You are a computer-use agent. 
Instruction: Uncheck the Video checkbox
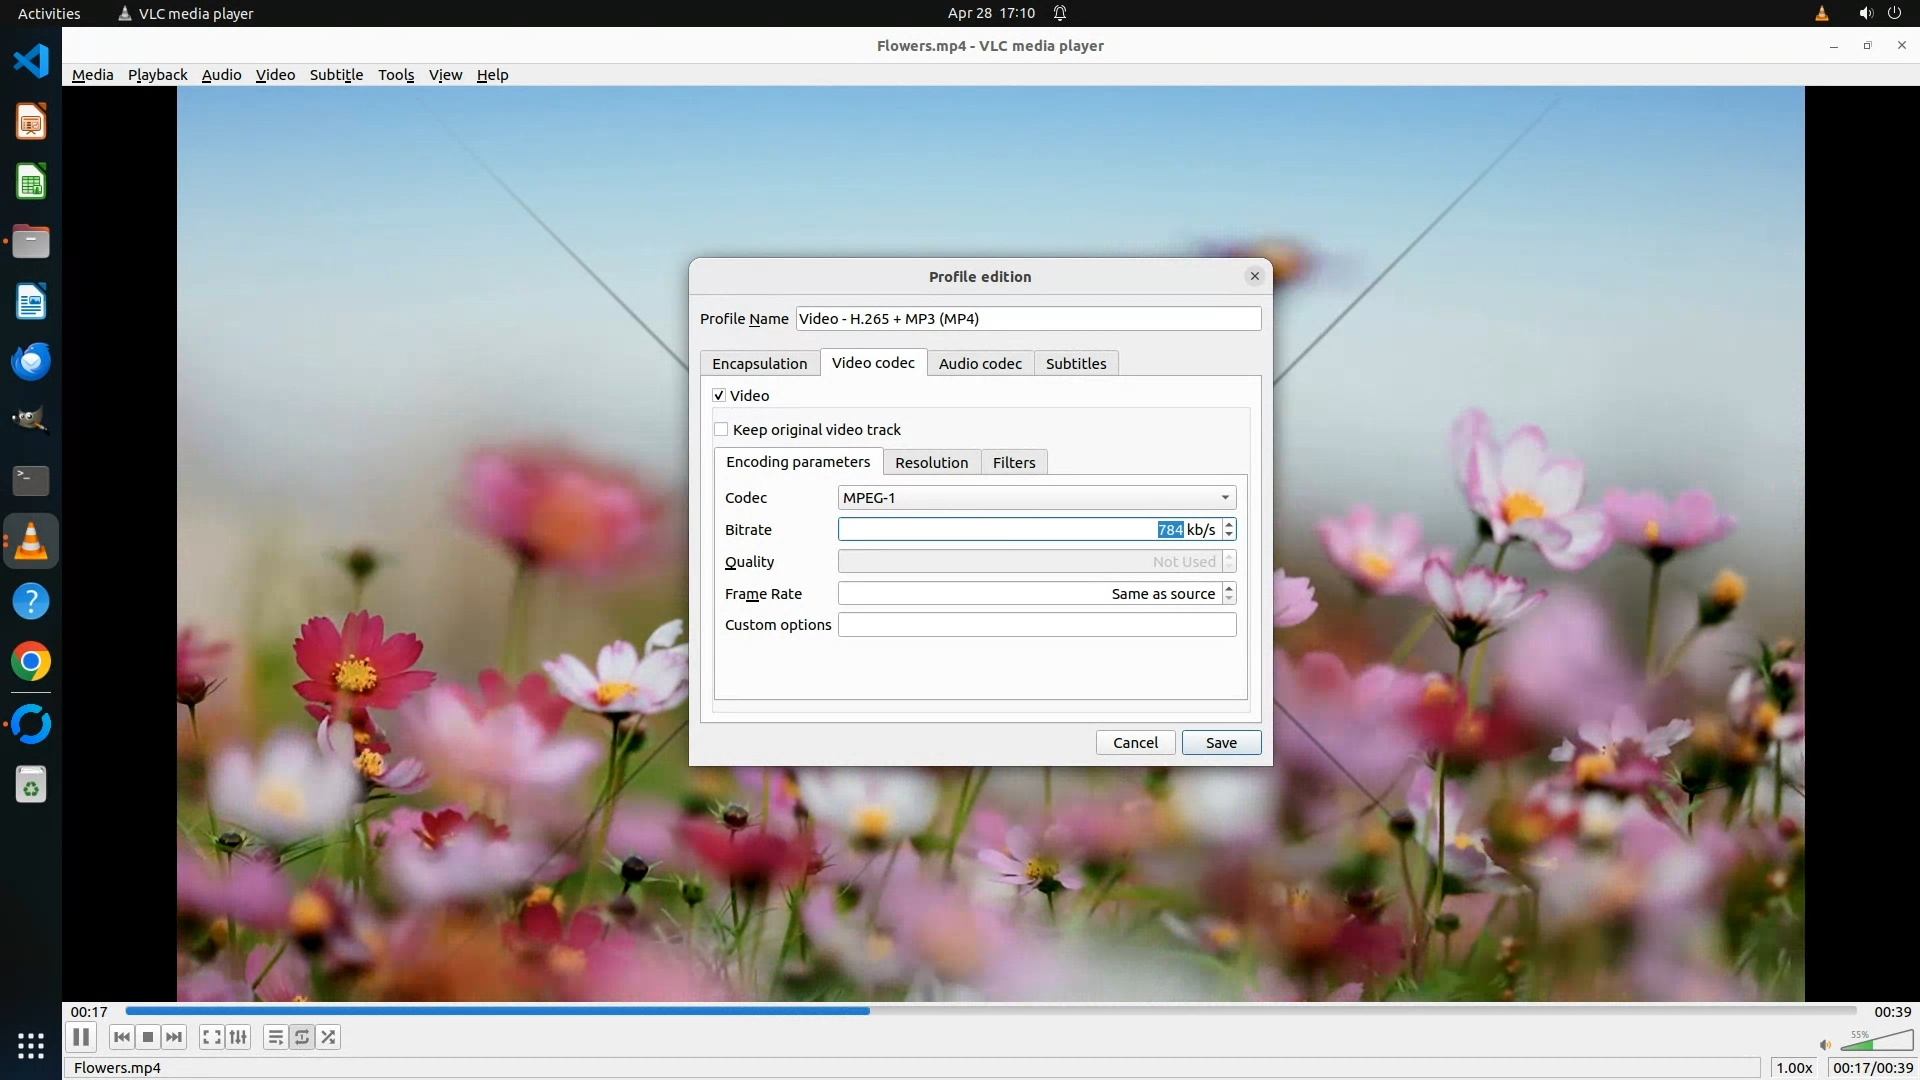click(719, 395)
